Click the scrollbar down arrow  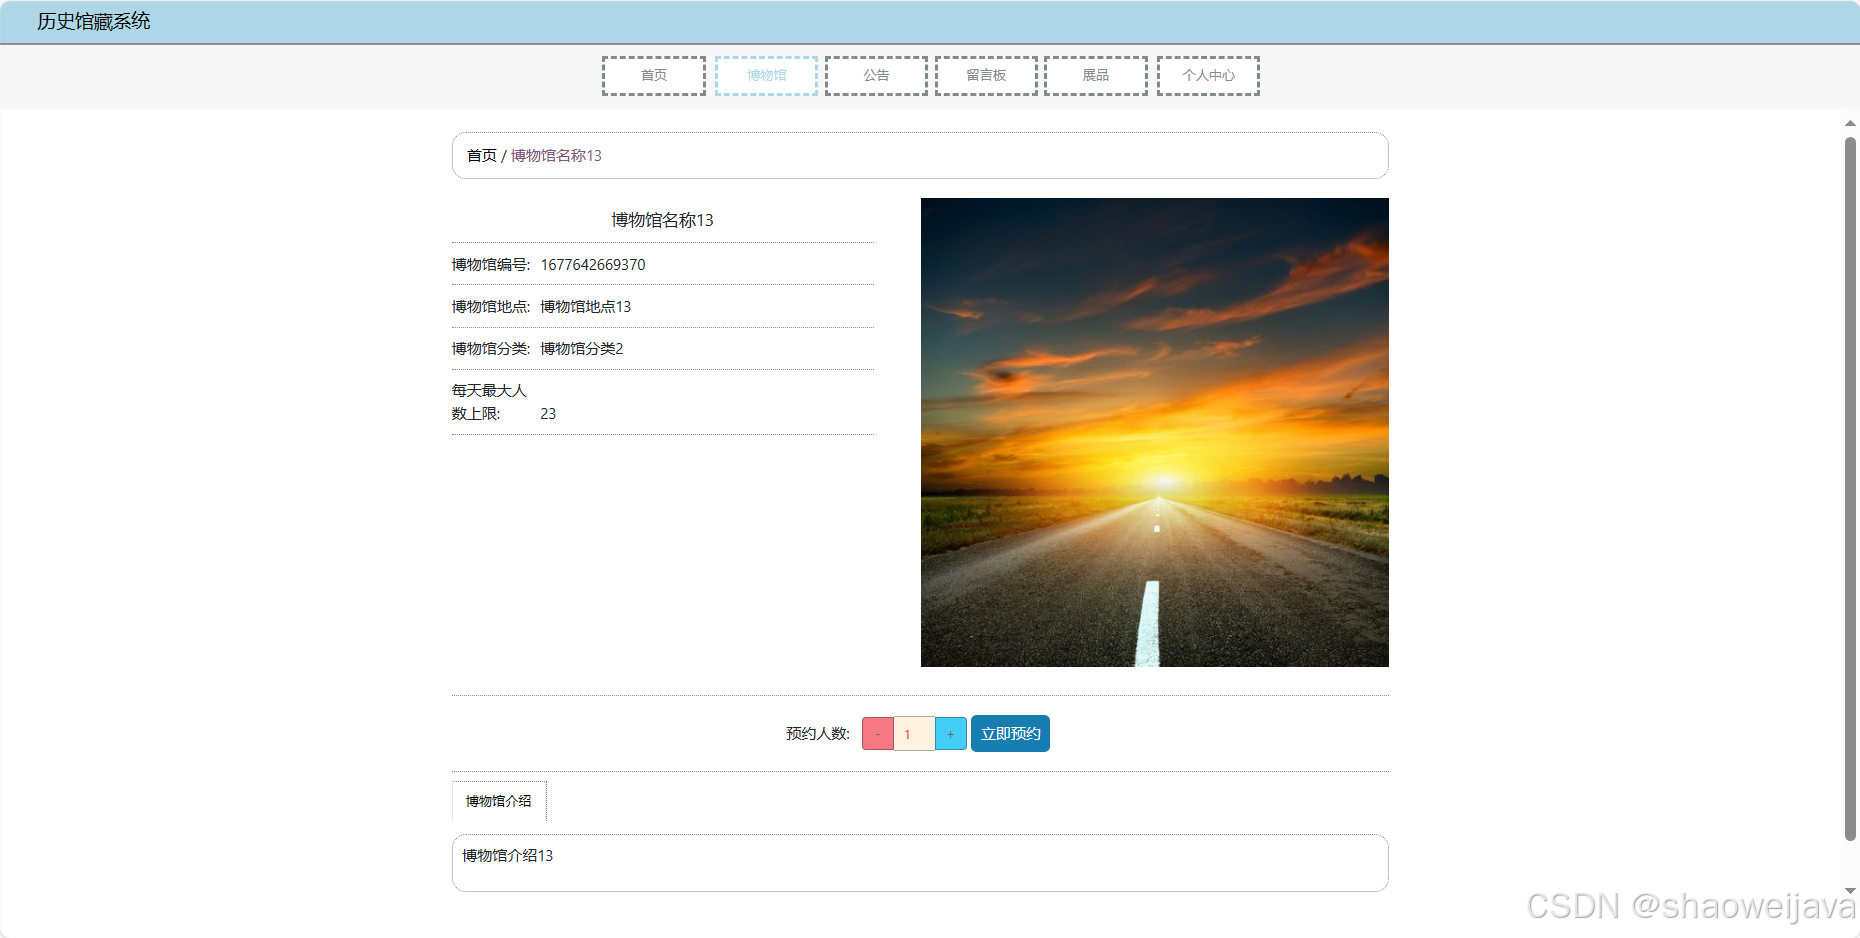pyautogui.click(x=1850, y=890)
